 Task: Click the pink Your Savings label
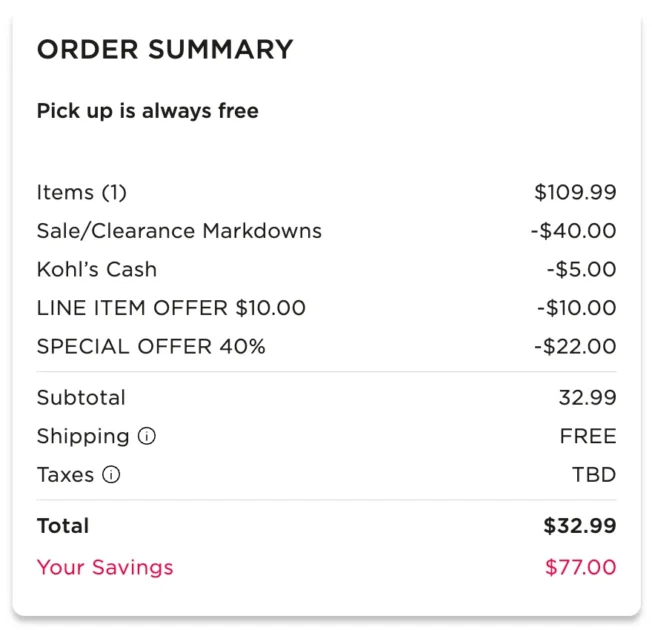(105, 568)
